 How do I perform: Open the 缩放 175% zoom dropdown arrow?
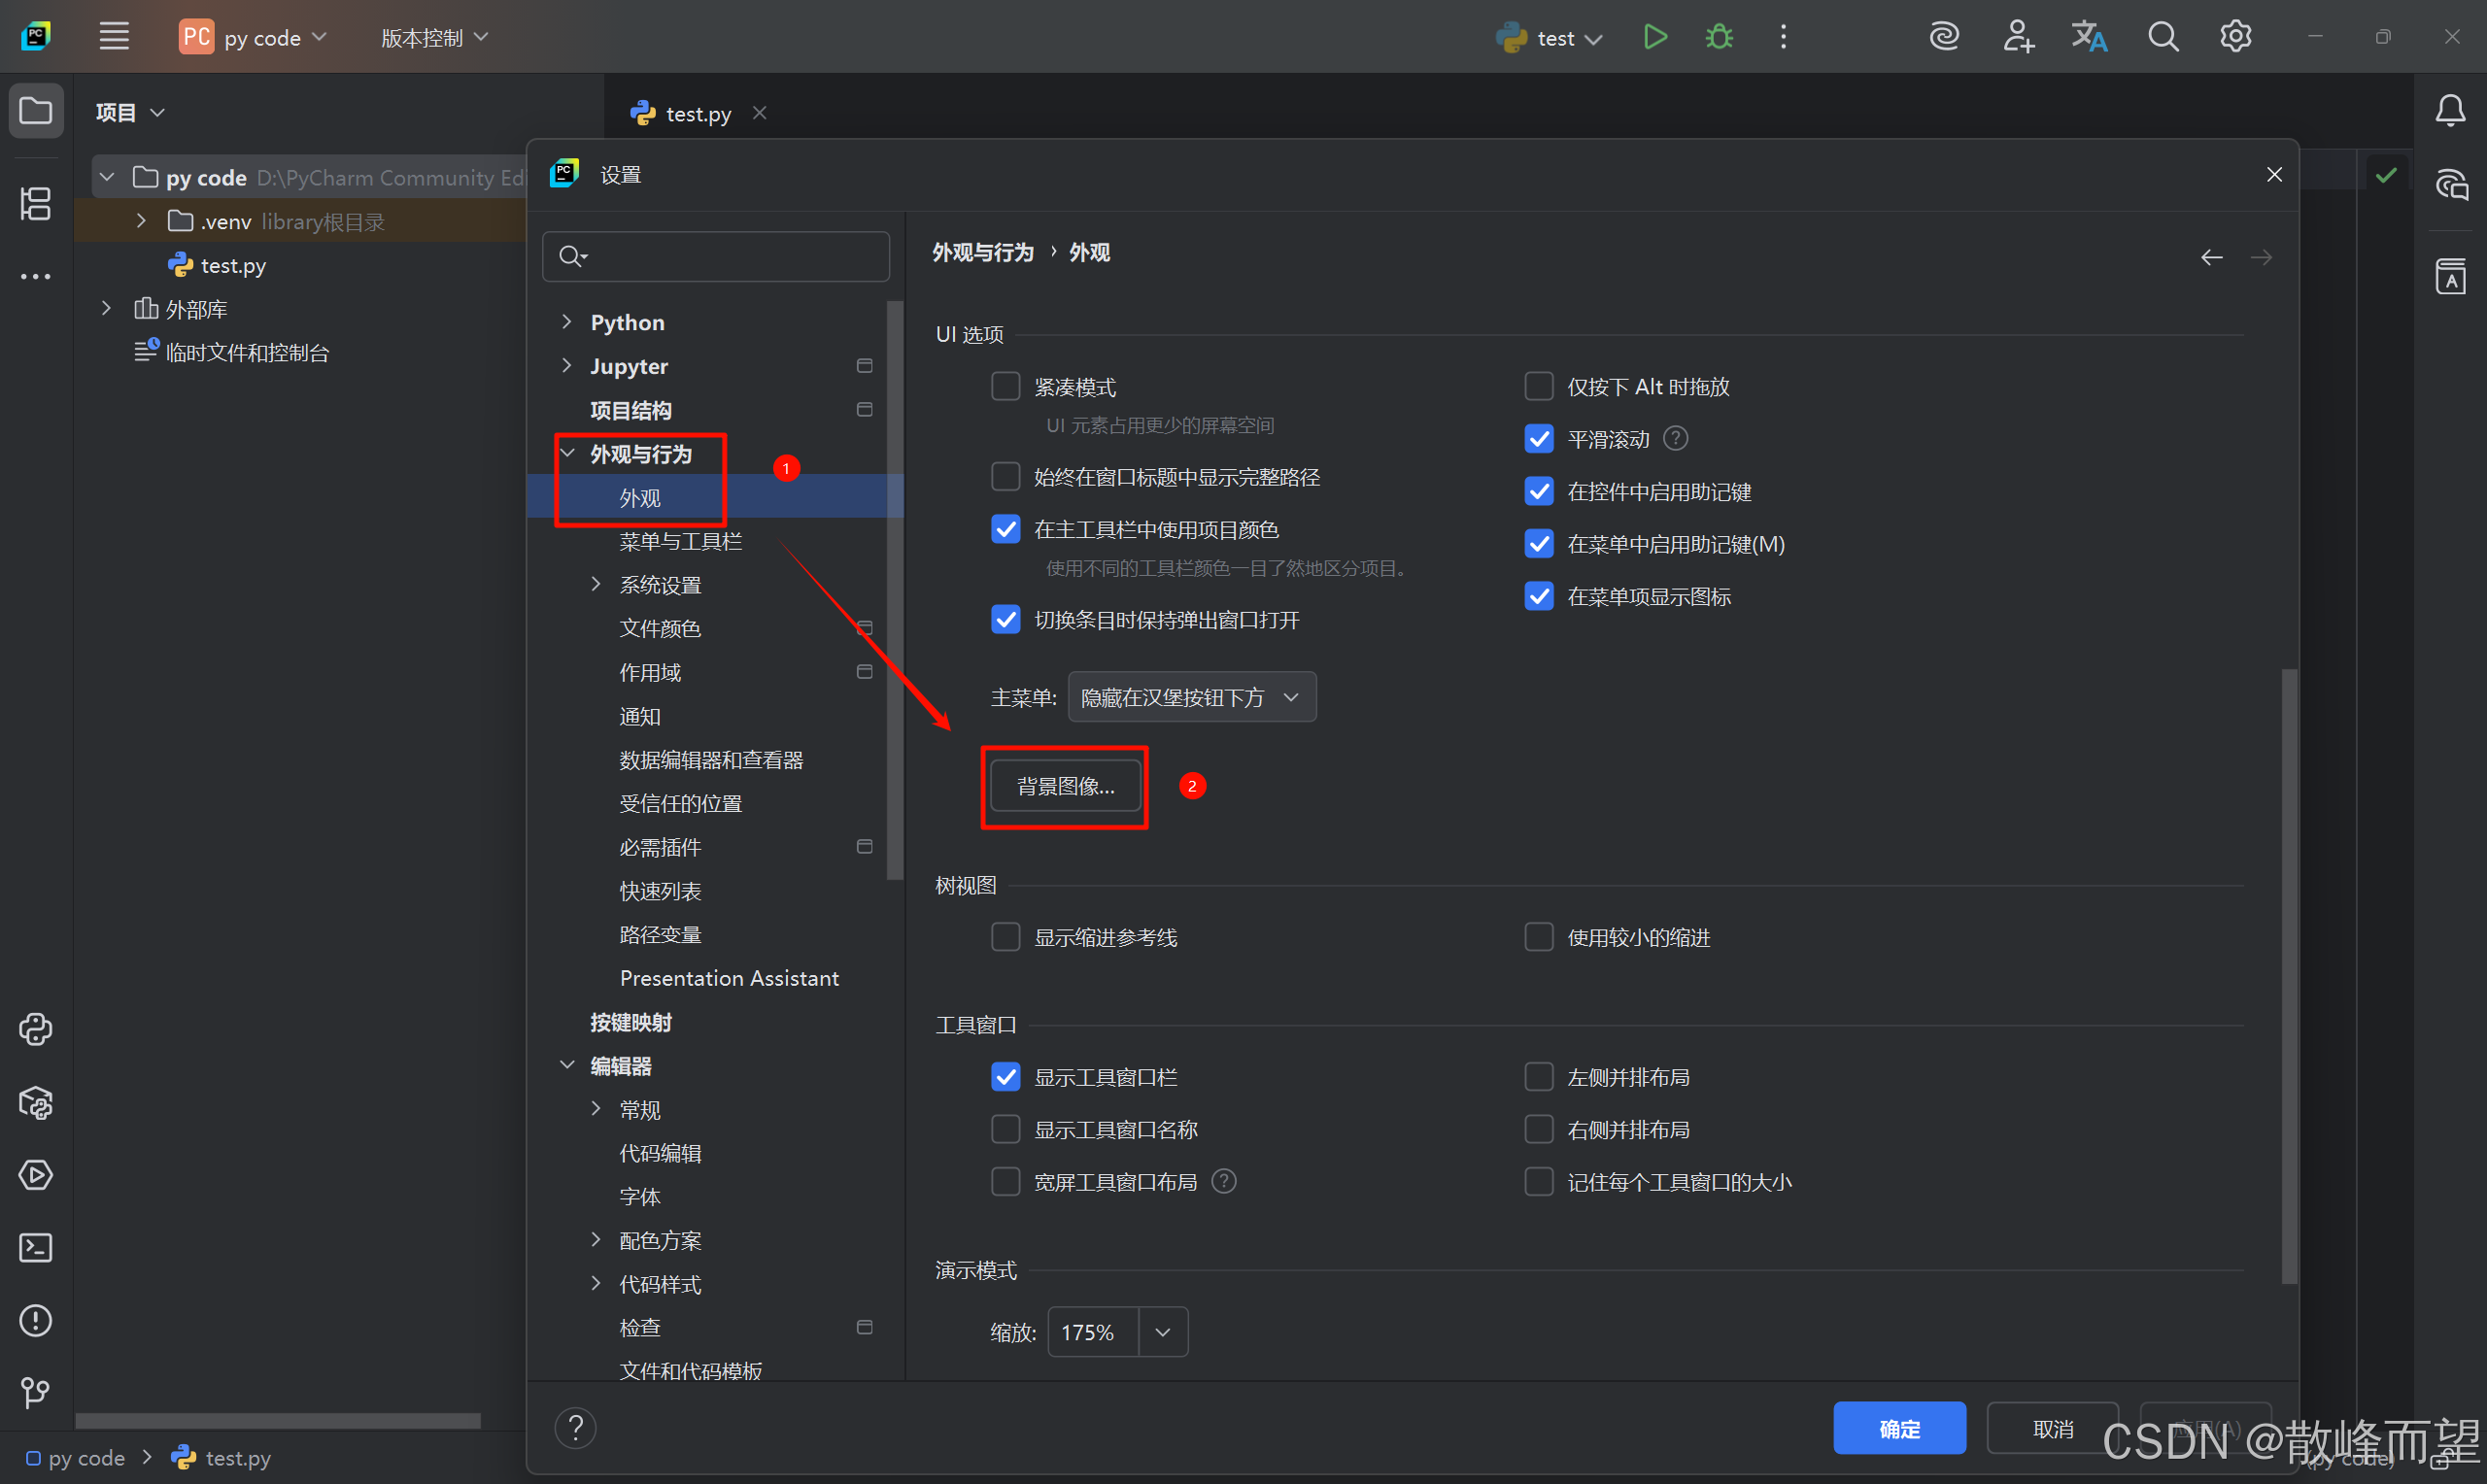point(1162,1332)
